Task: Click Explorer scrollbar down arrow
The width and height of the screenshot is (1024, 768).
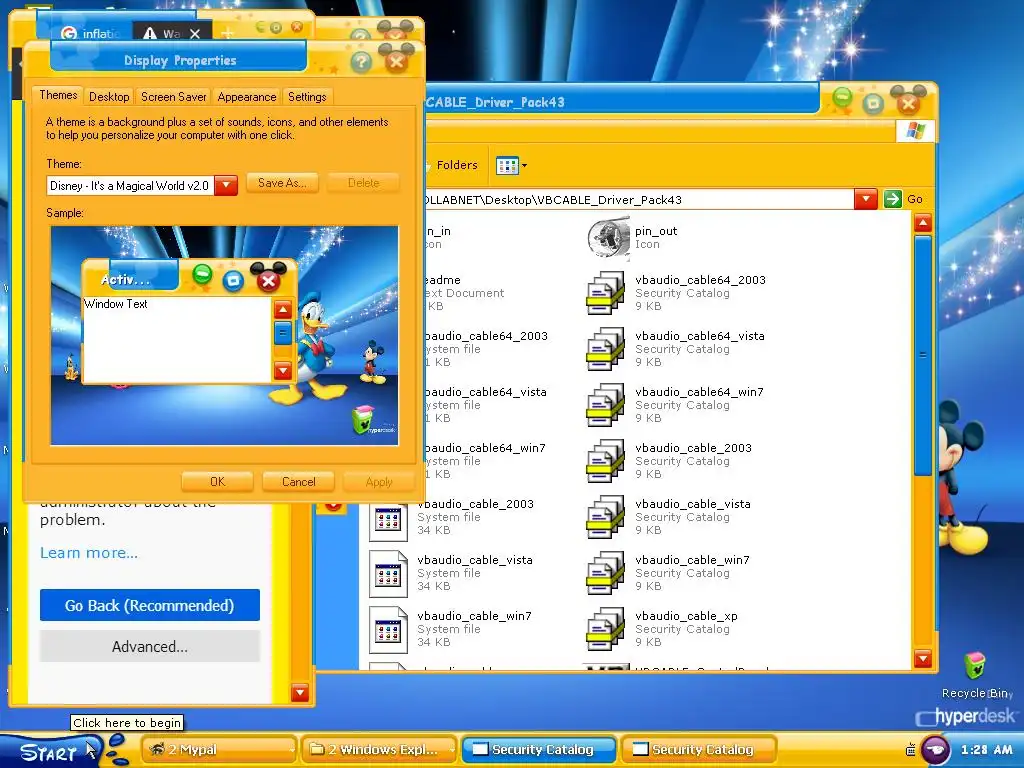Action: pyautogui.click(x=923, y=658)
